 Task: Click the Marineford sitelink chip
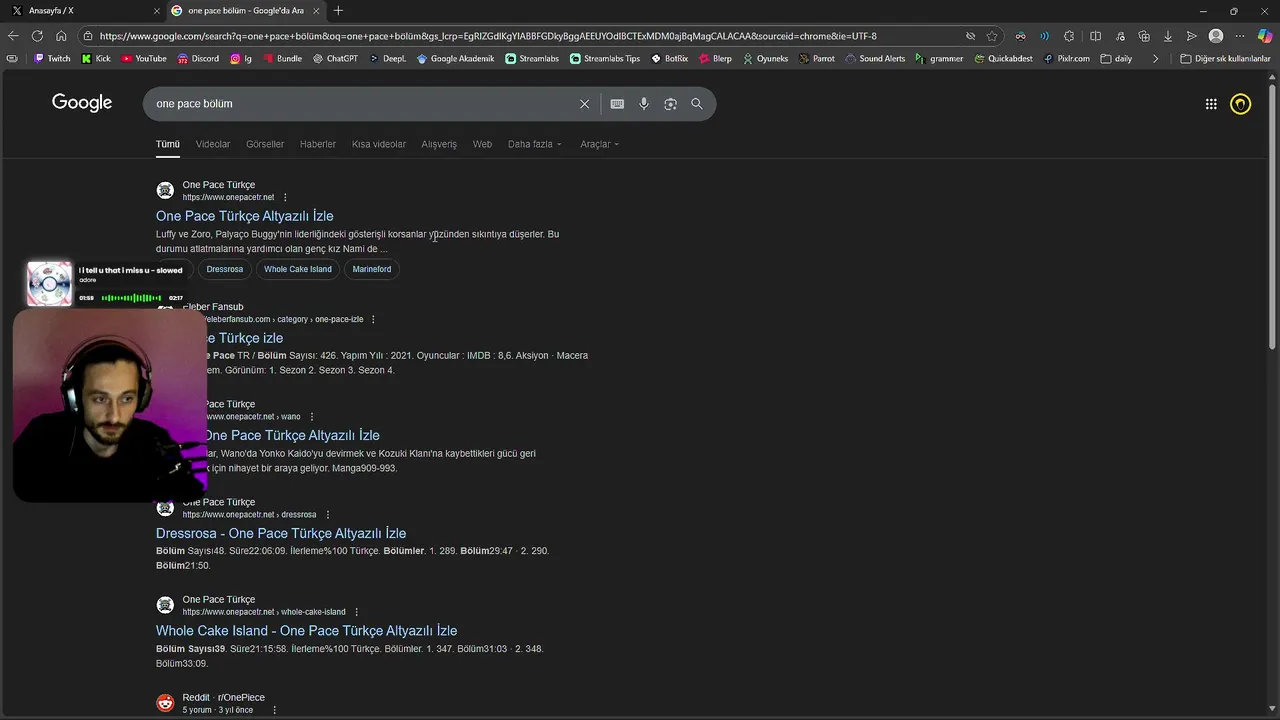[x=372, y=269]
